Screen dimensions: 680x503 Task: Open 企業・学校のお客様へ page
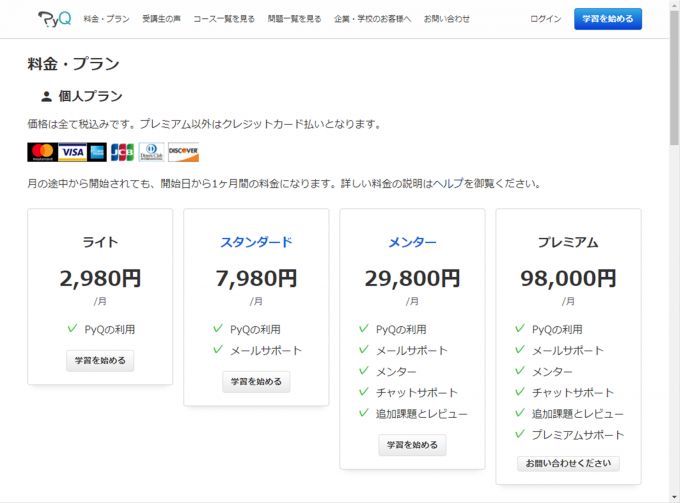click(x=373, y=19)
